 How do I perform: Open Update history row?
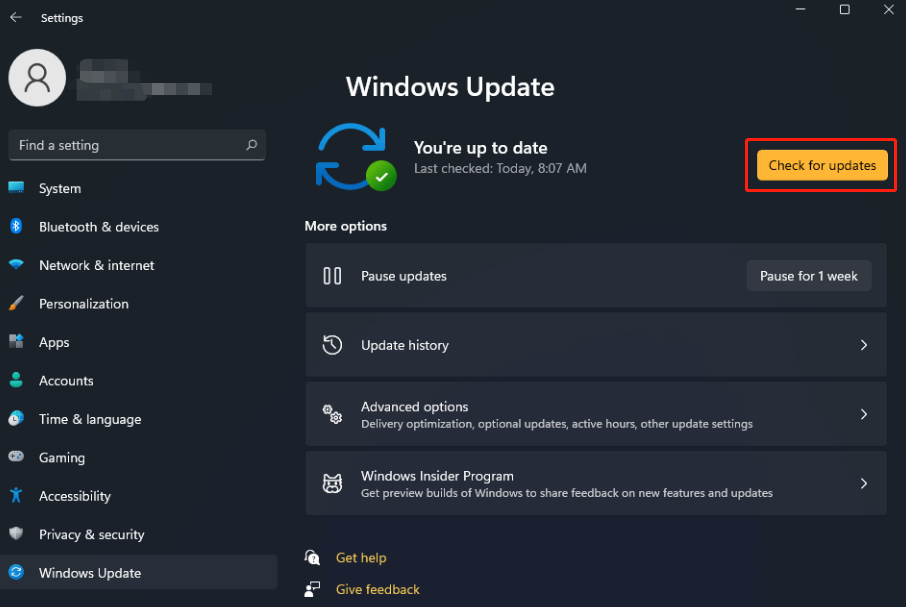[596, 345]
